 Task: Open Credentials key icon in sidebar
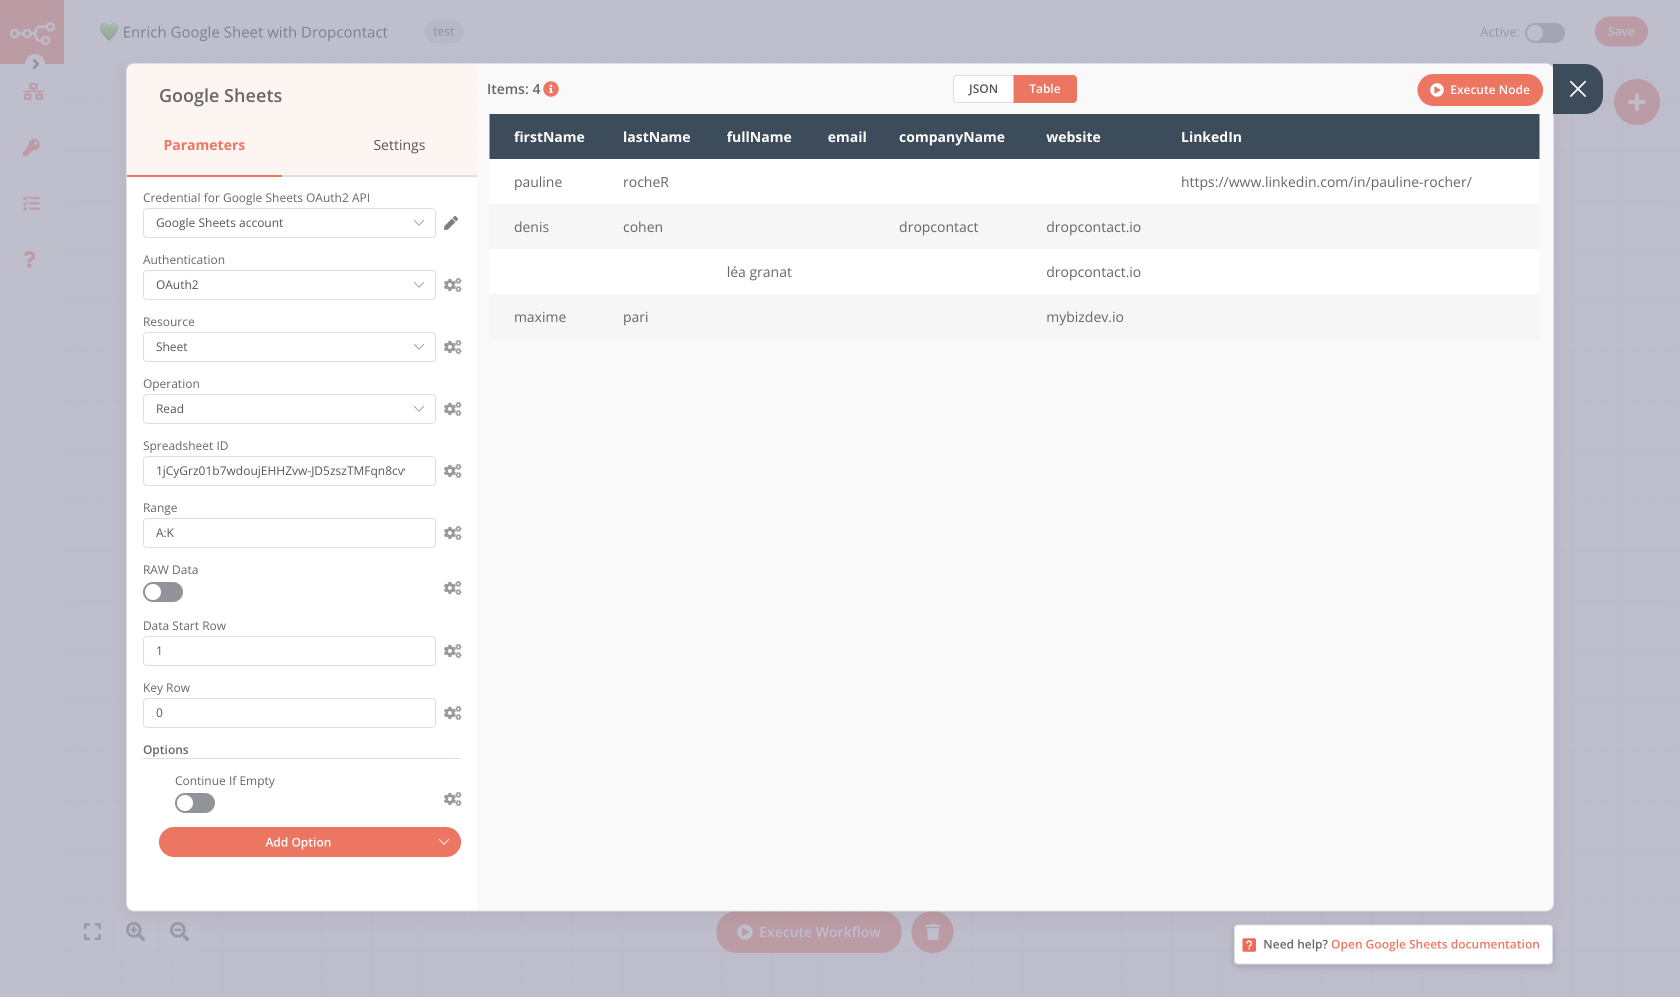[x=32, y=148]
